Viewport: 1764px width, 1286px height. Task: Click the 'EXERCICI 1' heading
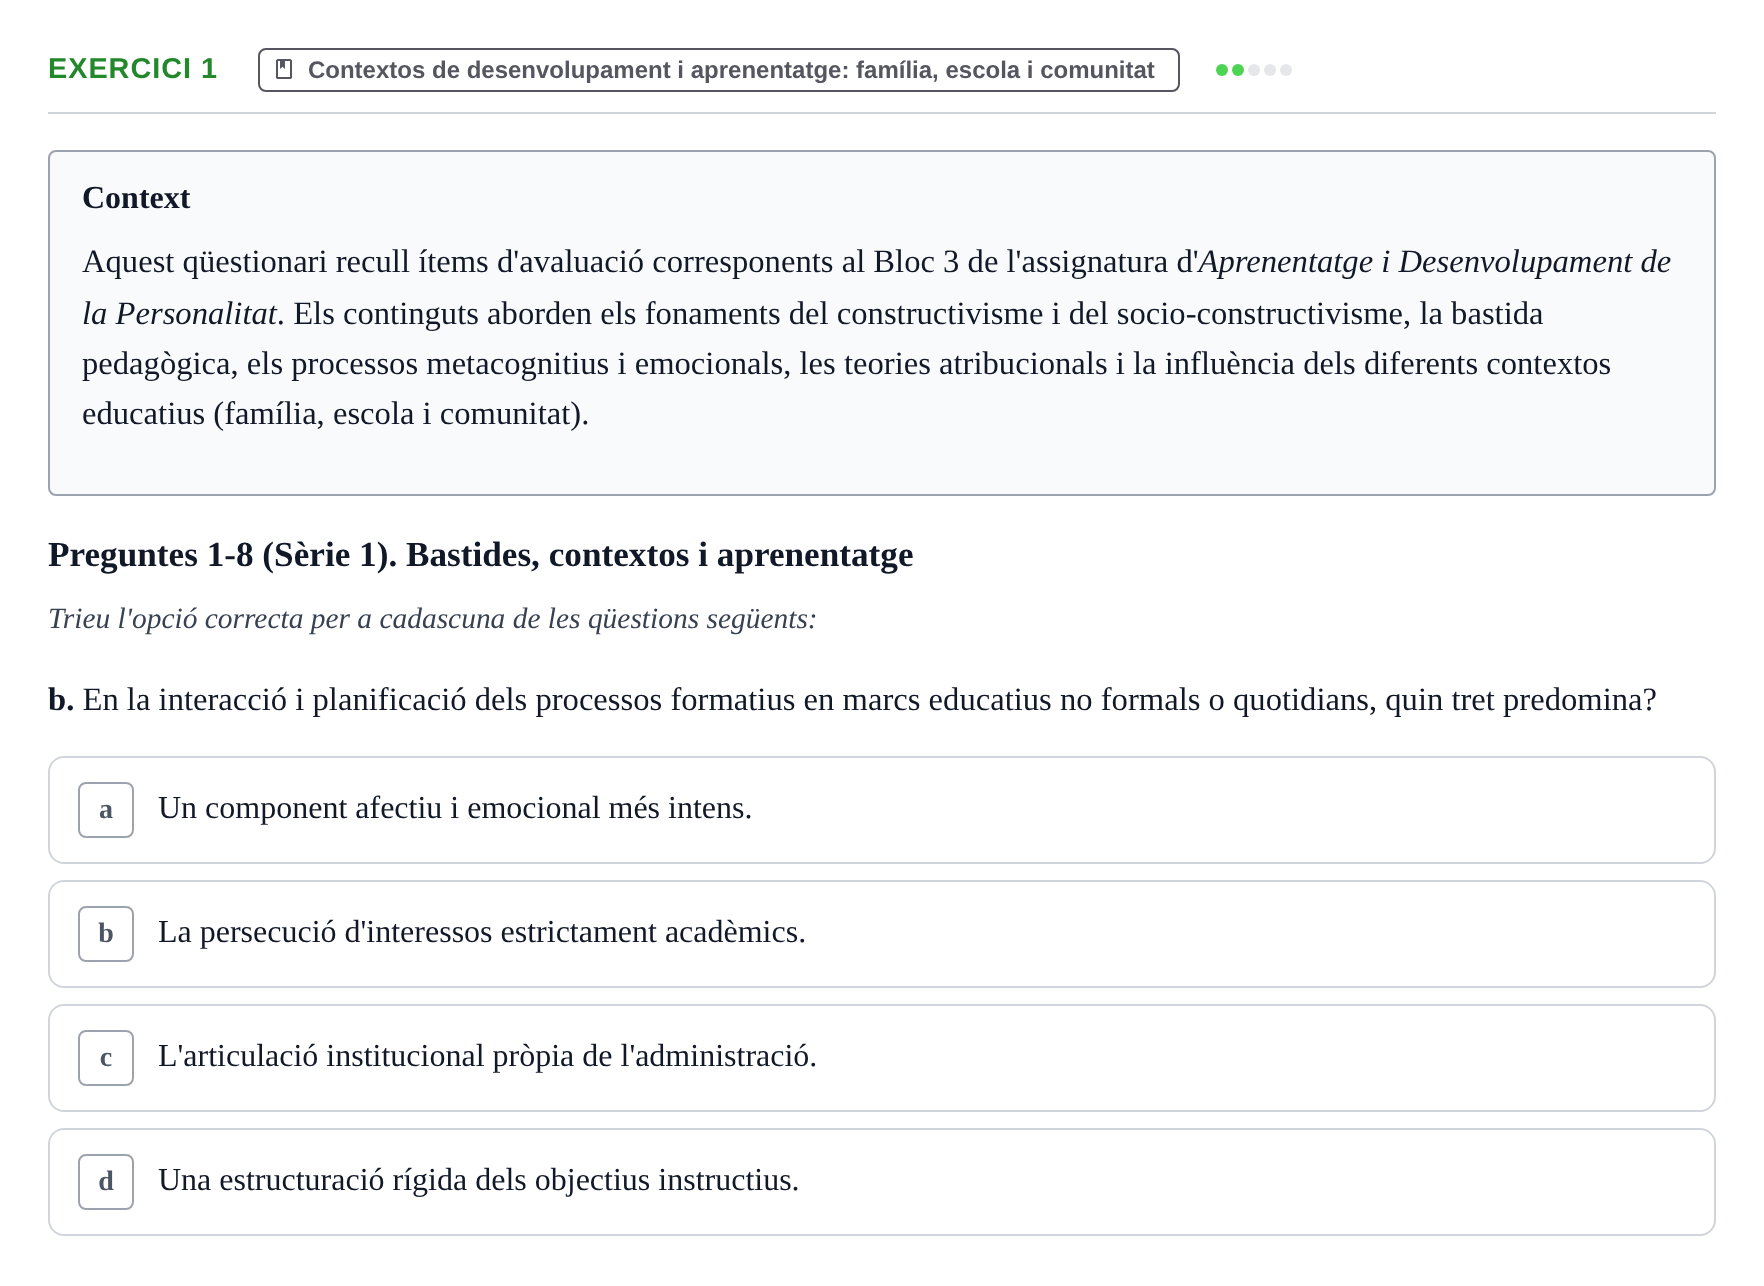tap(133, 68)
